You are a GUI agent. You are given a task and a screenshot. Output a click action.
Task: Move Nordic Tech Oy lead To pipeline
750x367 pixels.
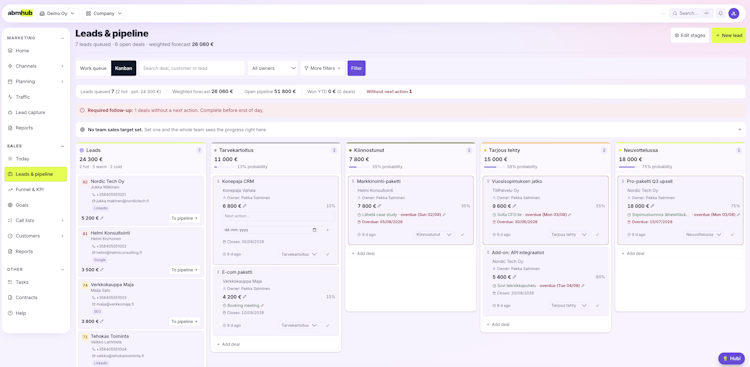point(185,218)
